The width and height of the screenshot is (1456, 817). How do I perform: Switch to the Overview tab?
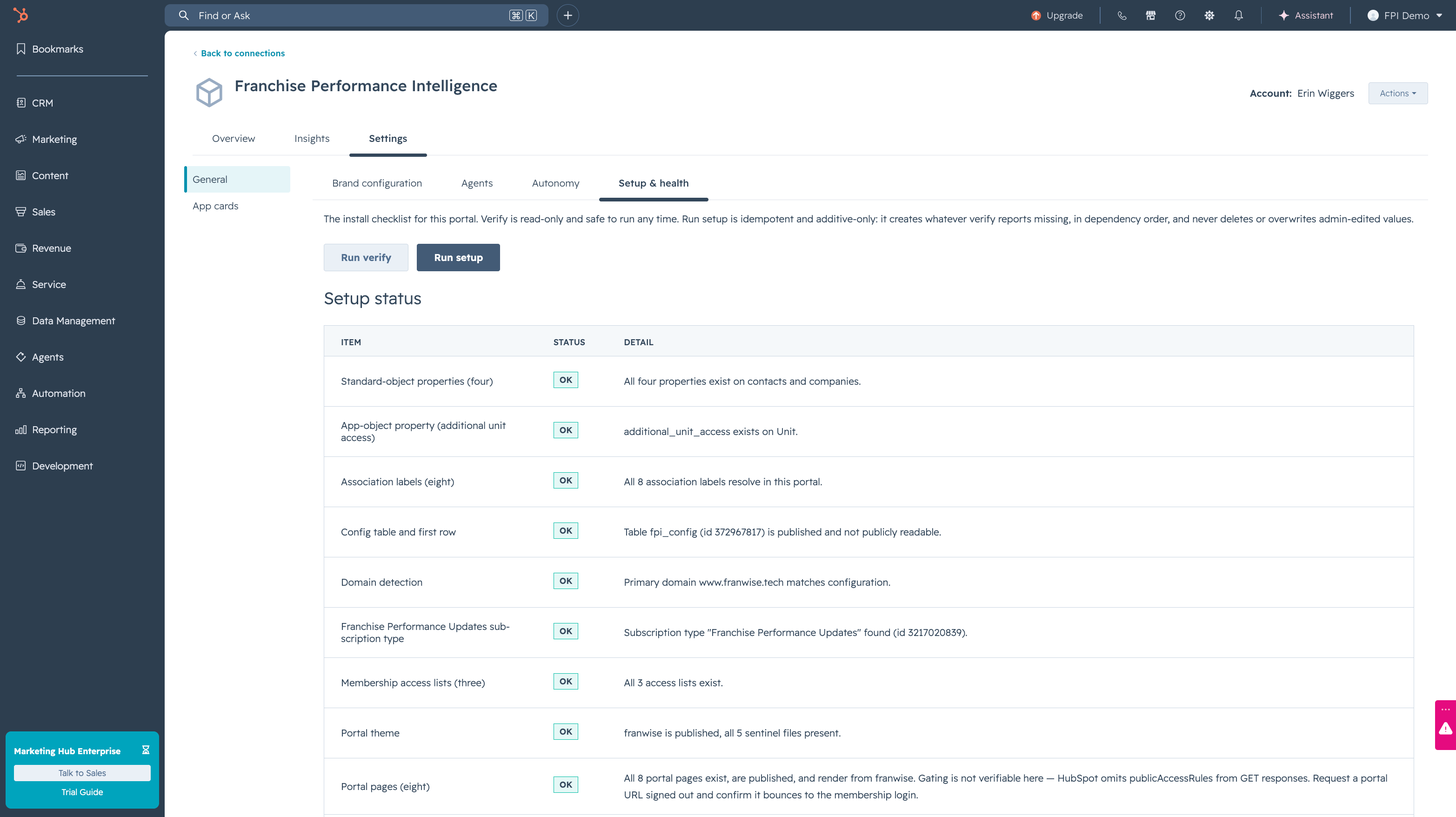pos(233,139)
